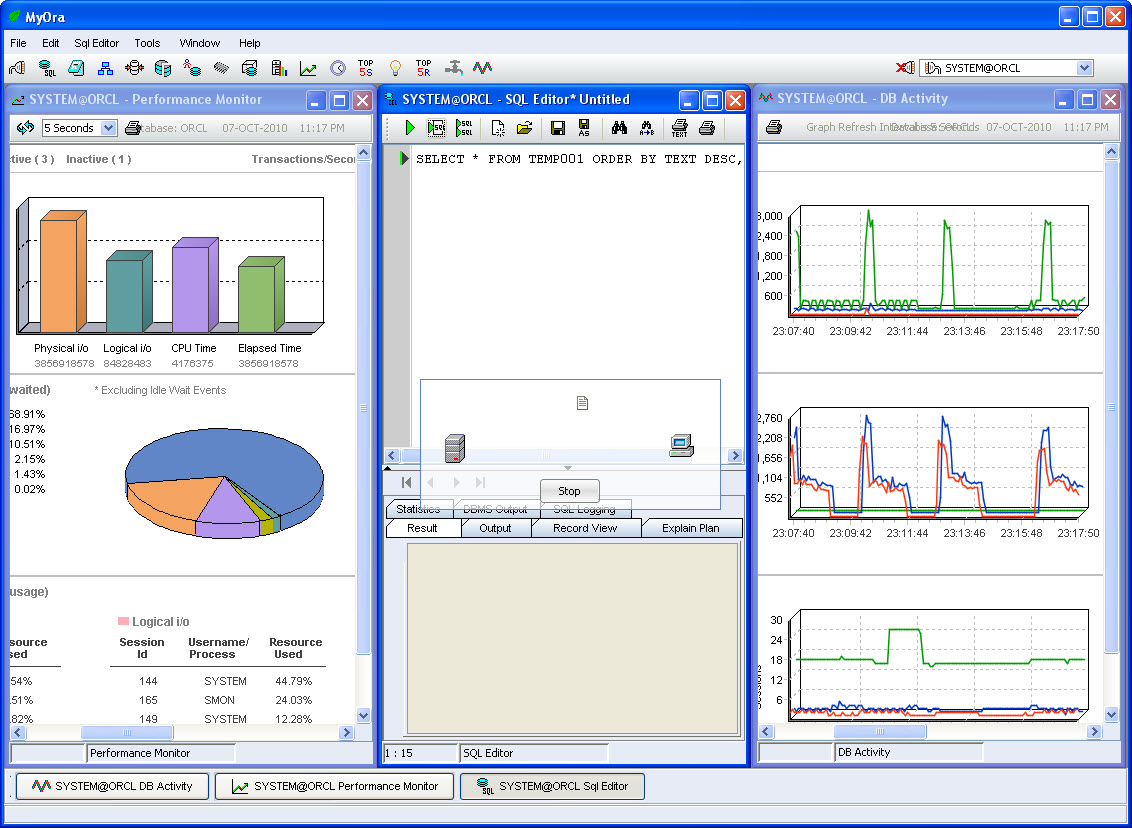
Task: Switch to the Output tab
Action: [495, 528]
